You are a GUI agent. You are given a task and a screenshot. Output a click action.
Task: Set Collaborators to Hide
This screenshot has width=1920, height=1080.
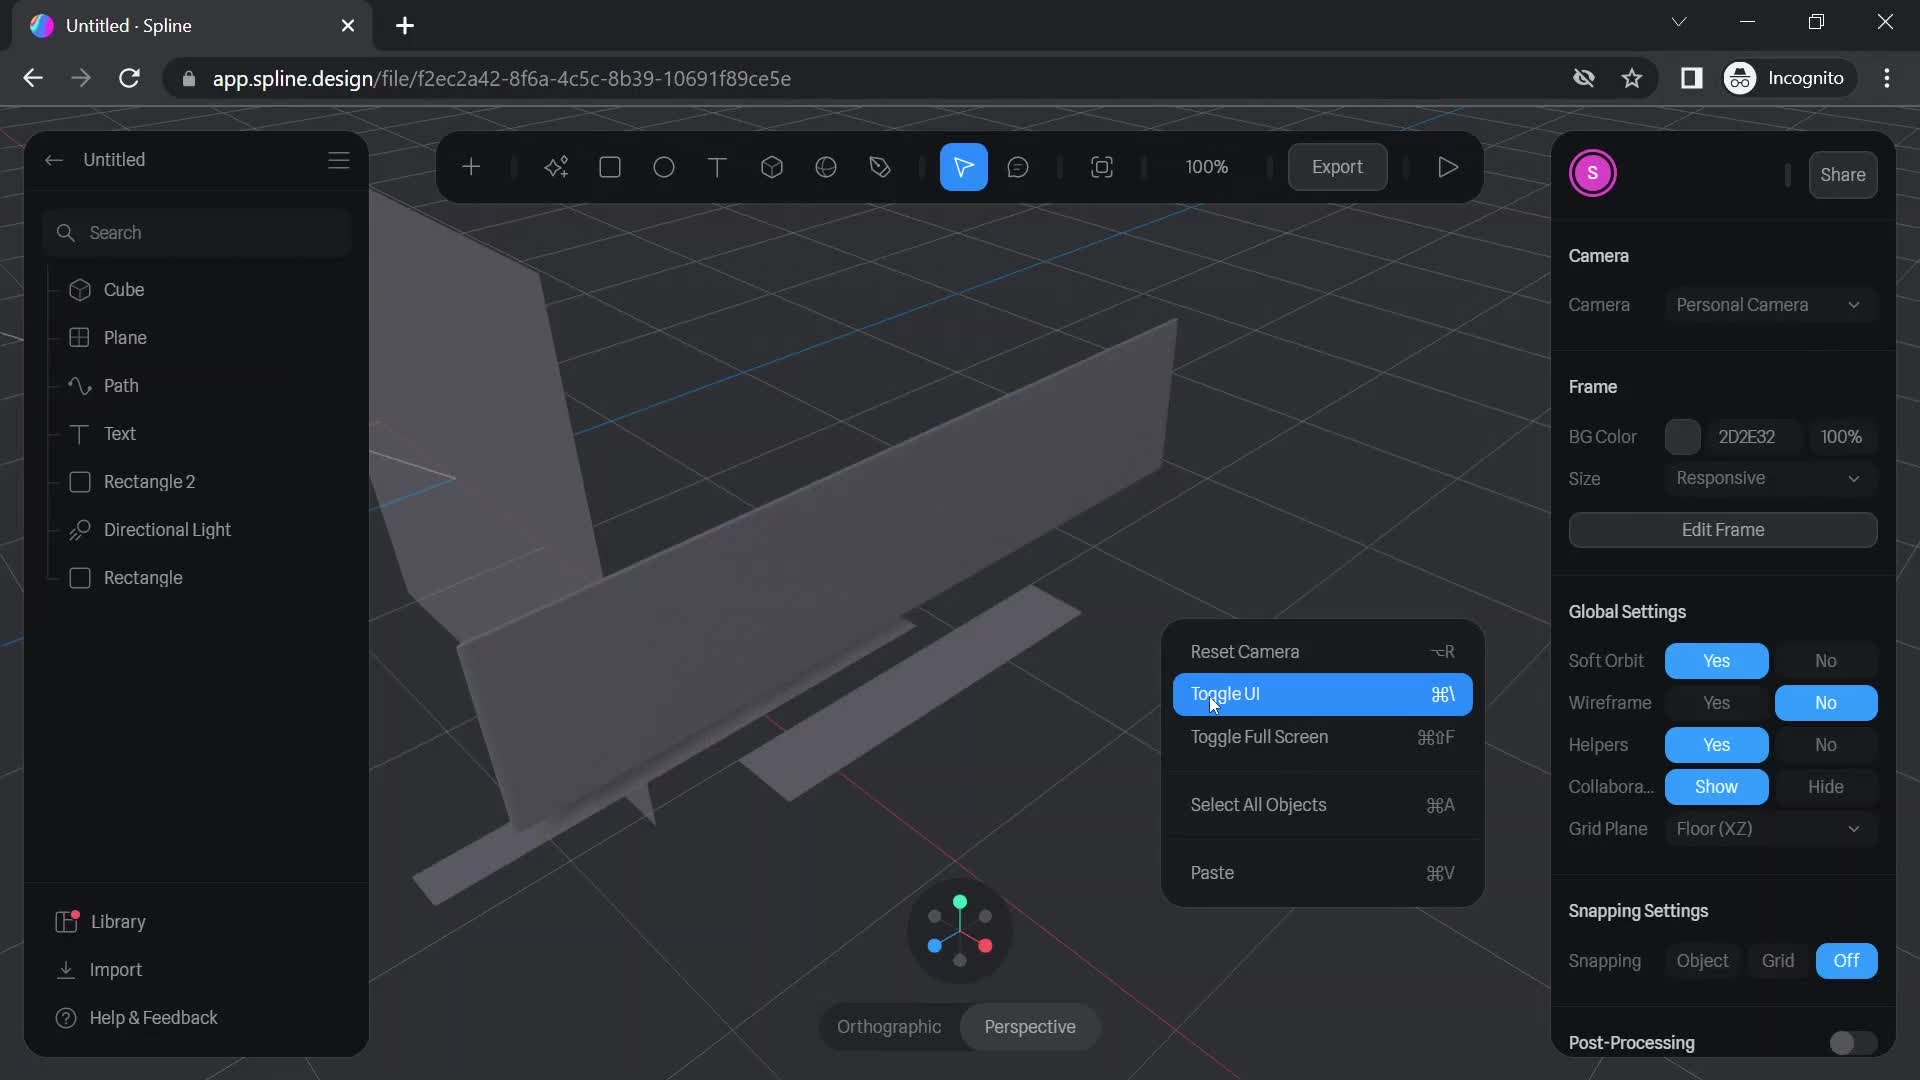(1826, 787)
